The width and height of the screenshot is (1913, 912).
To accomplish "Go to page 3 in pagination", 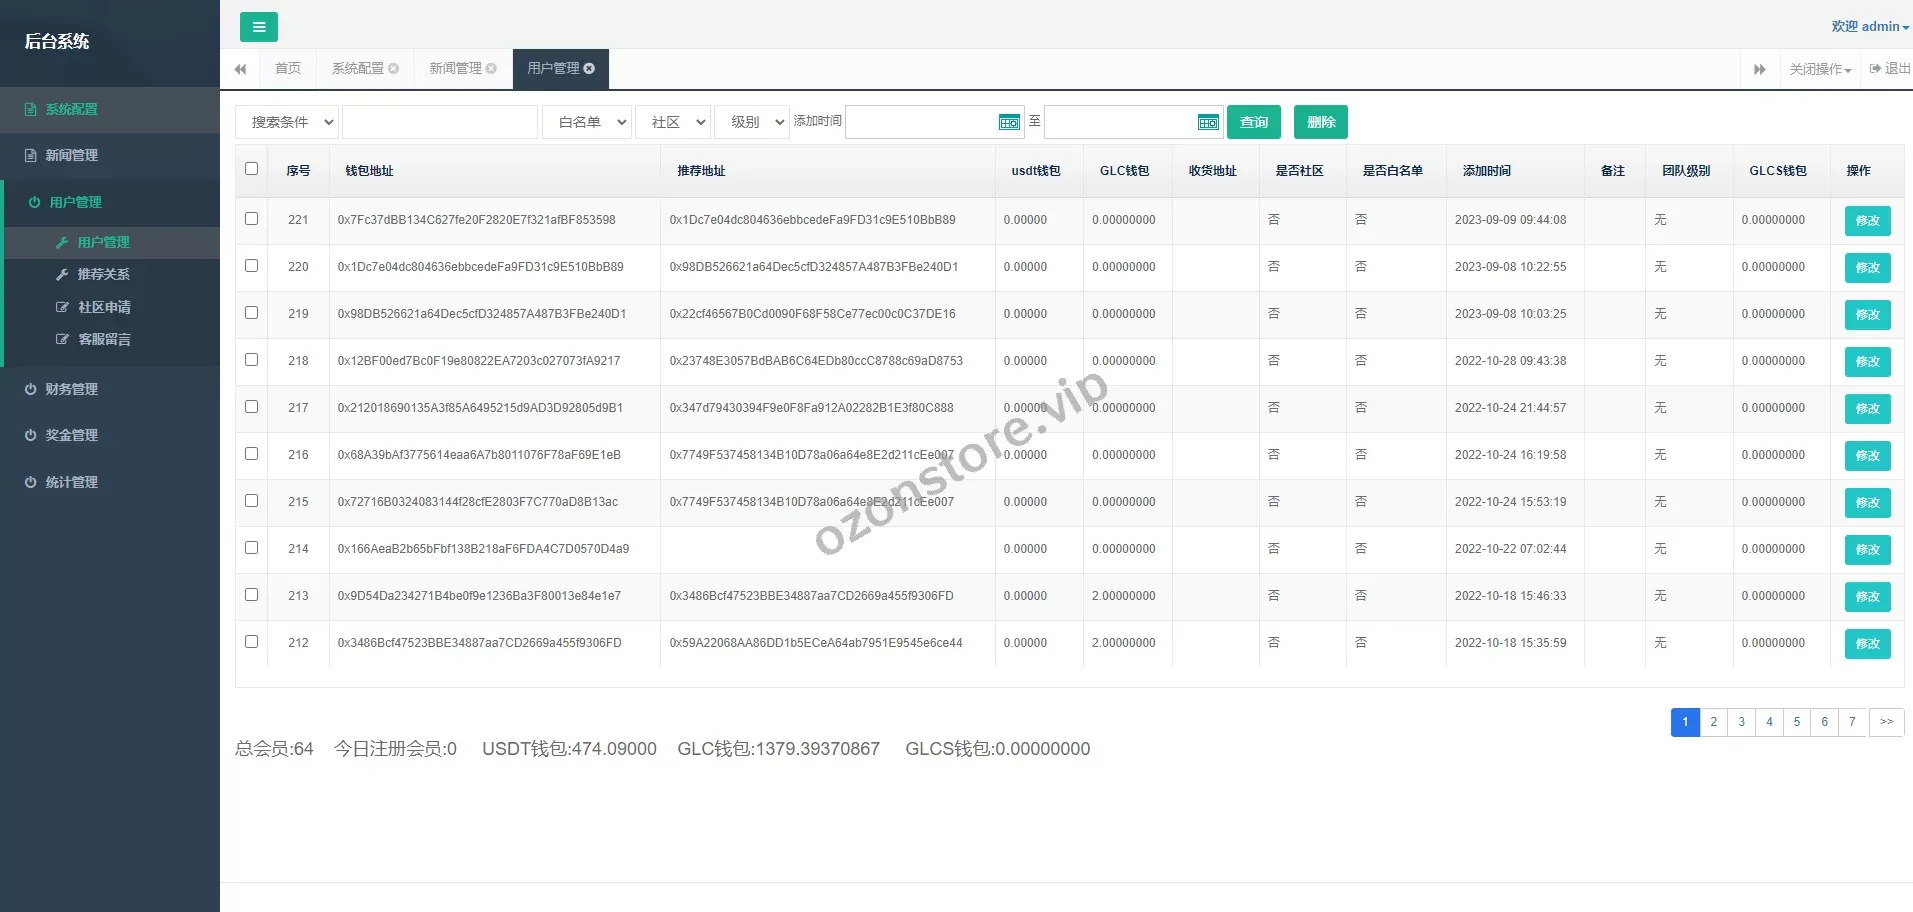I will pyautogui.click(x=1741, y=722).
